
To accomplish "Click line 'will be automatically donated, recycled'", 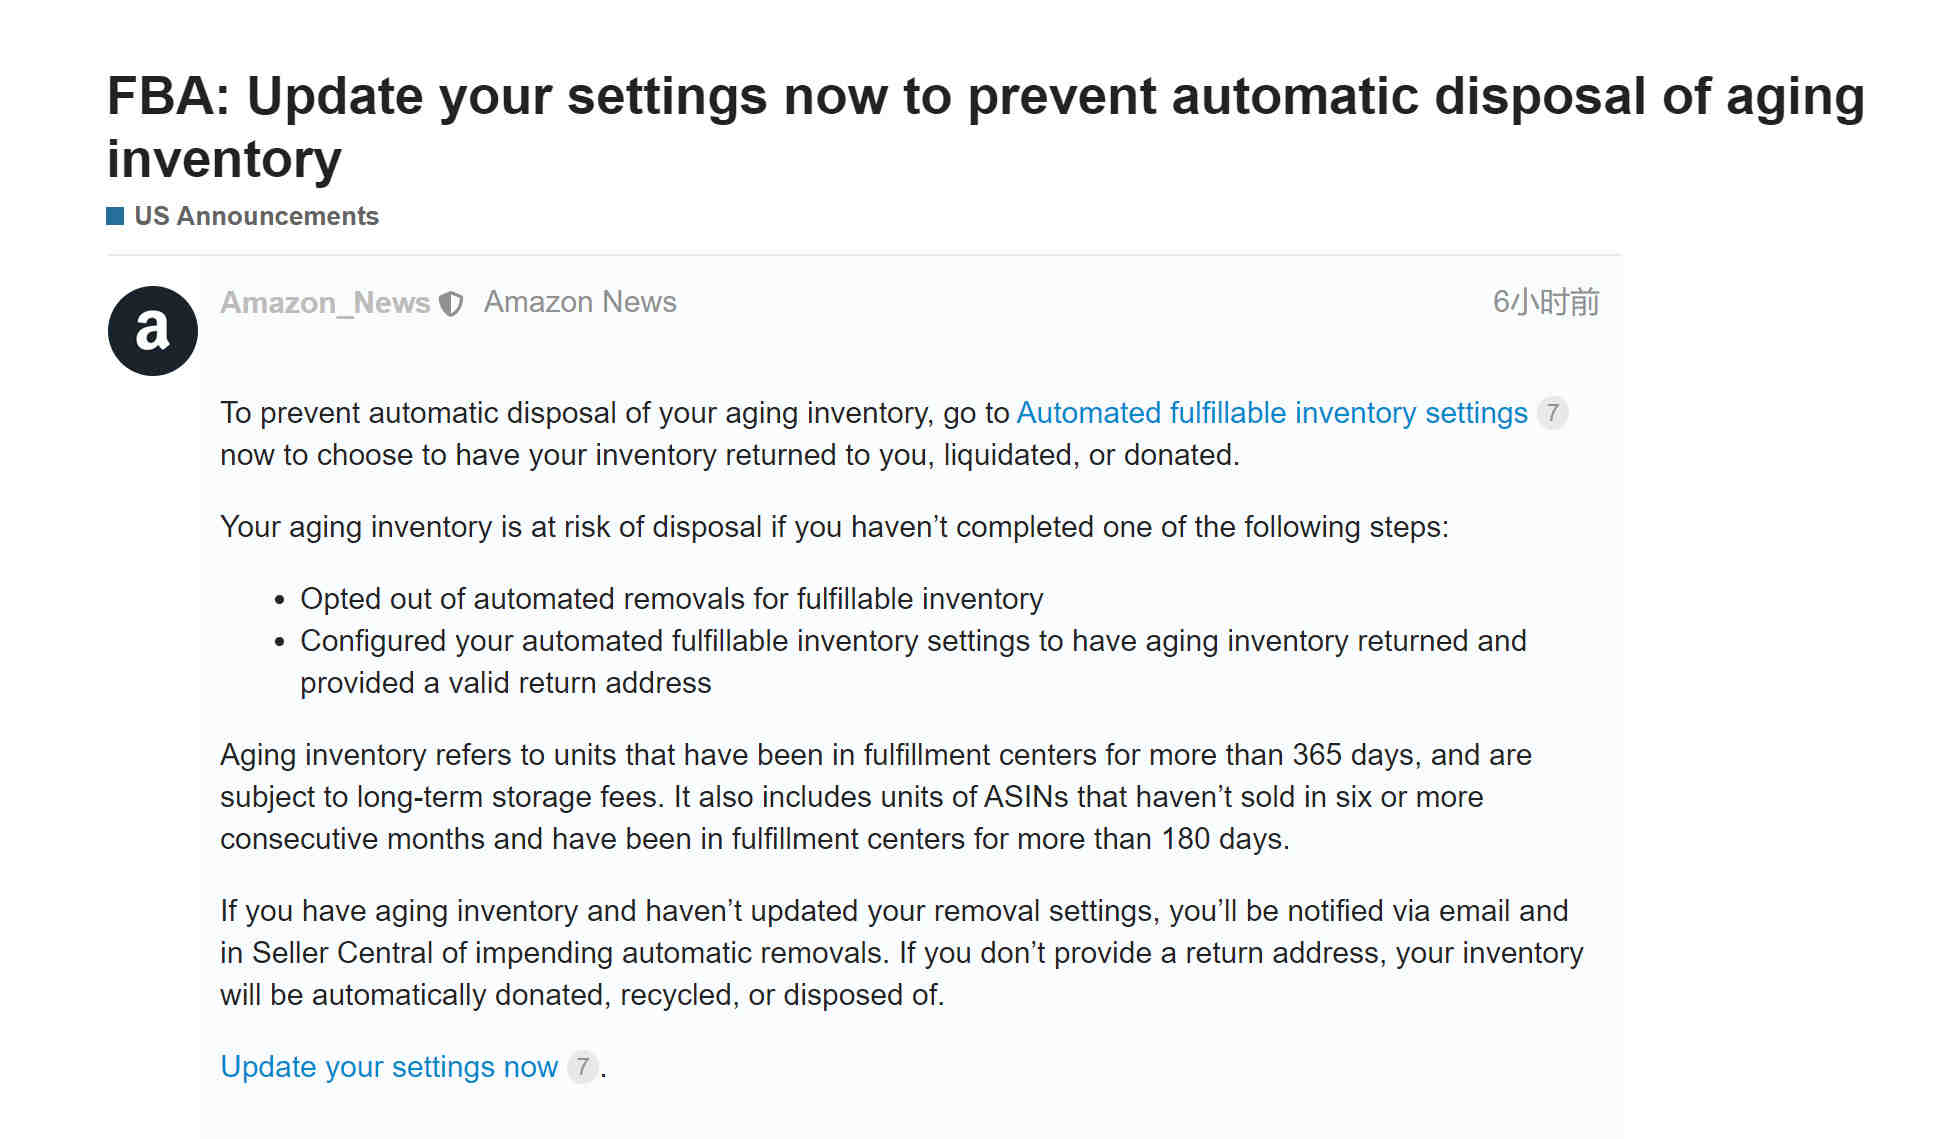I will [x=582, y=994].
